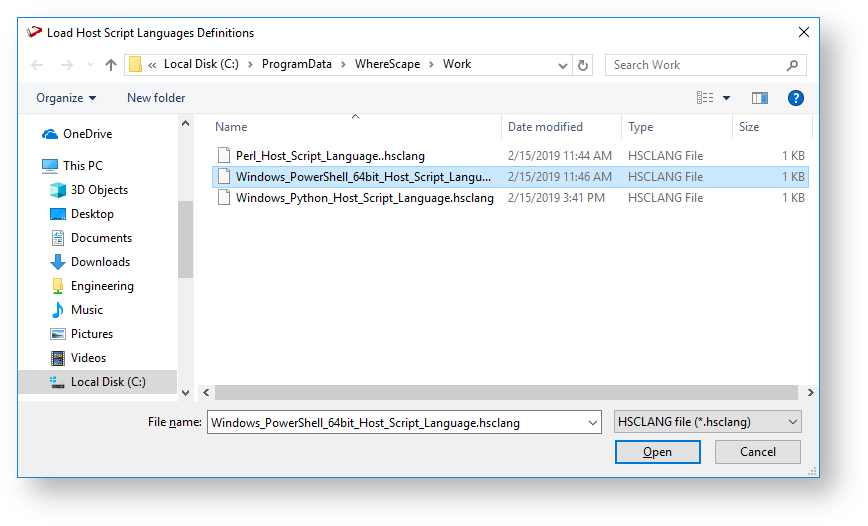Open Downloads in the navigation pane

(100, 262)
